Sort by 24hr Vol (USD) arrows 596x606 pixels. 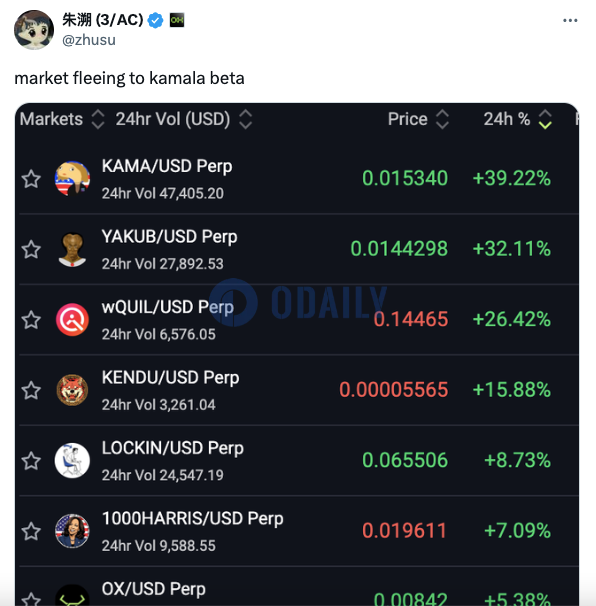(x=245, y=119)
